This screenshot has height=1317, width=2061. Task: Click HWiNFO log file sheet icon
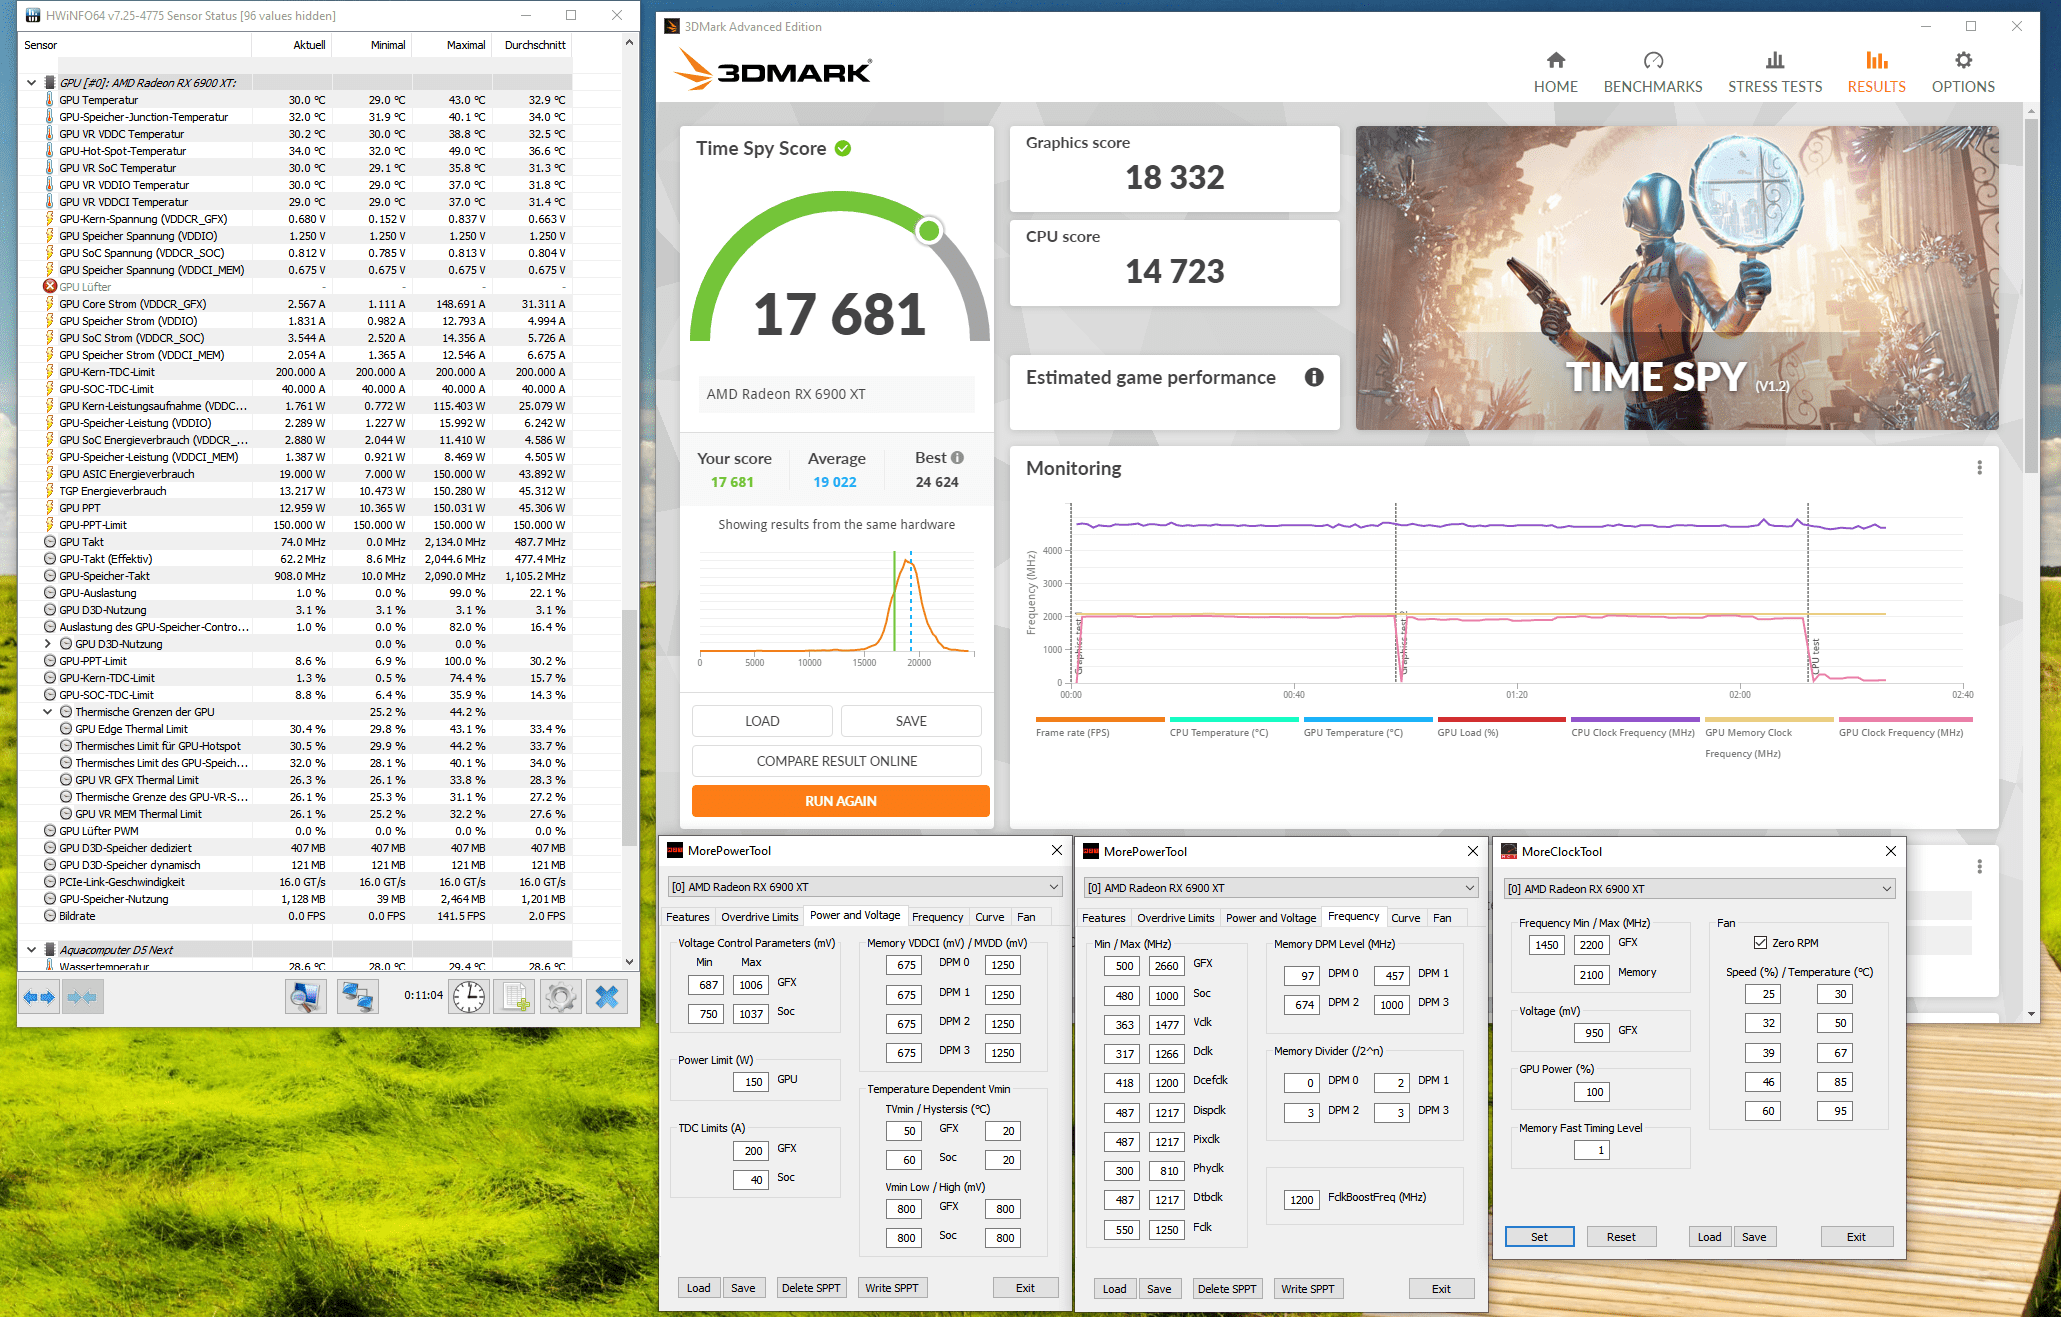(516, 997)
